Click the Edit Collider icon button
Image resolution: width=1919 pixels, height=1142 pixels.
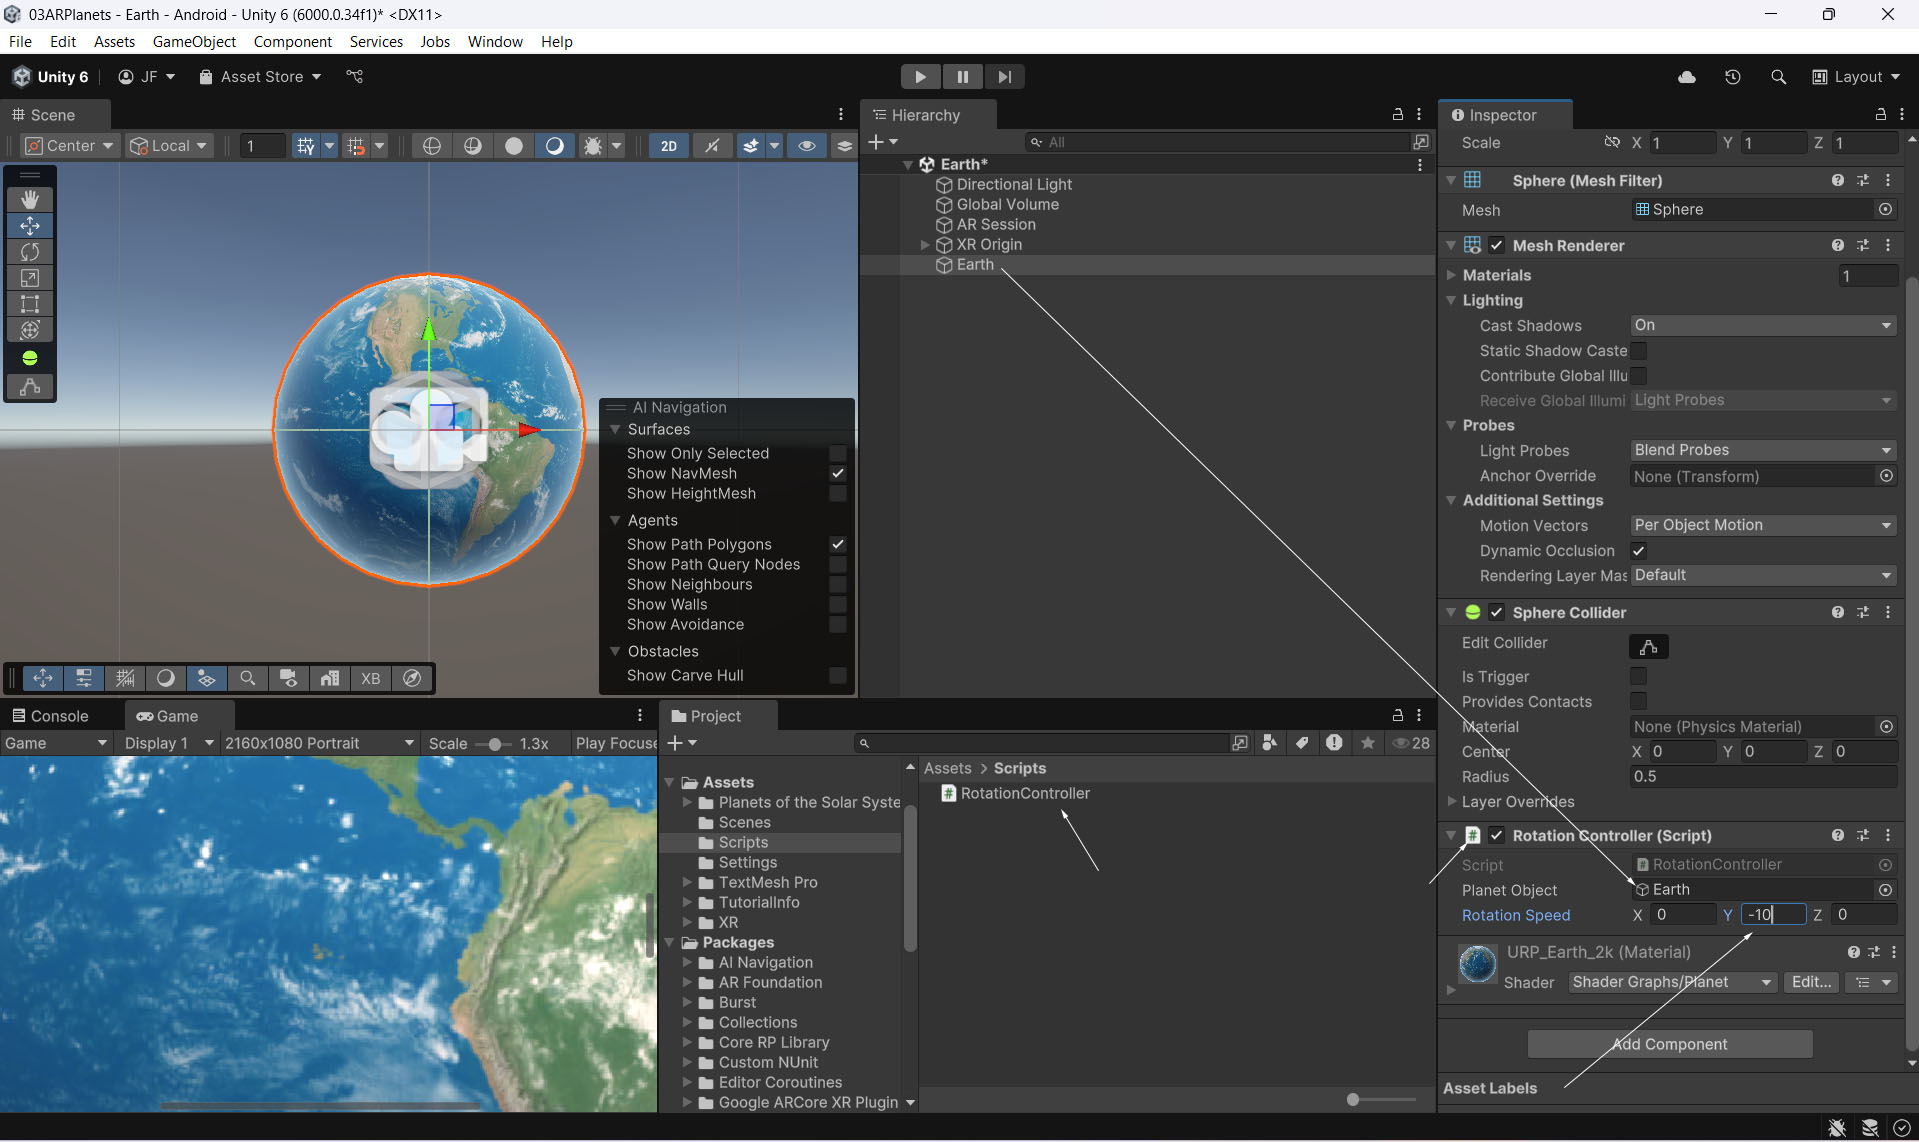pos(1648,647)
